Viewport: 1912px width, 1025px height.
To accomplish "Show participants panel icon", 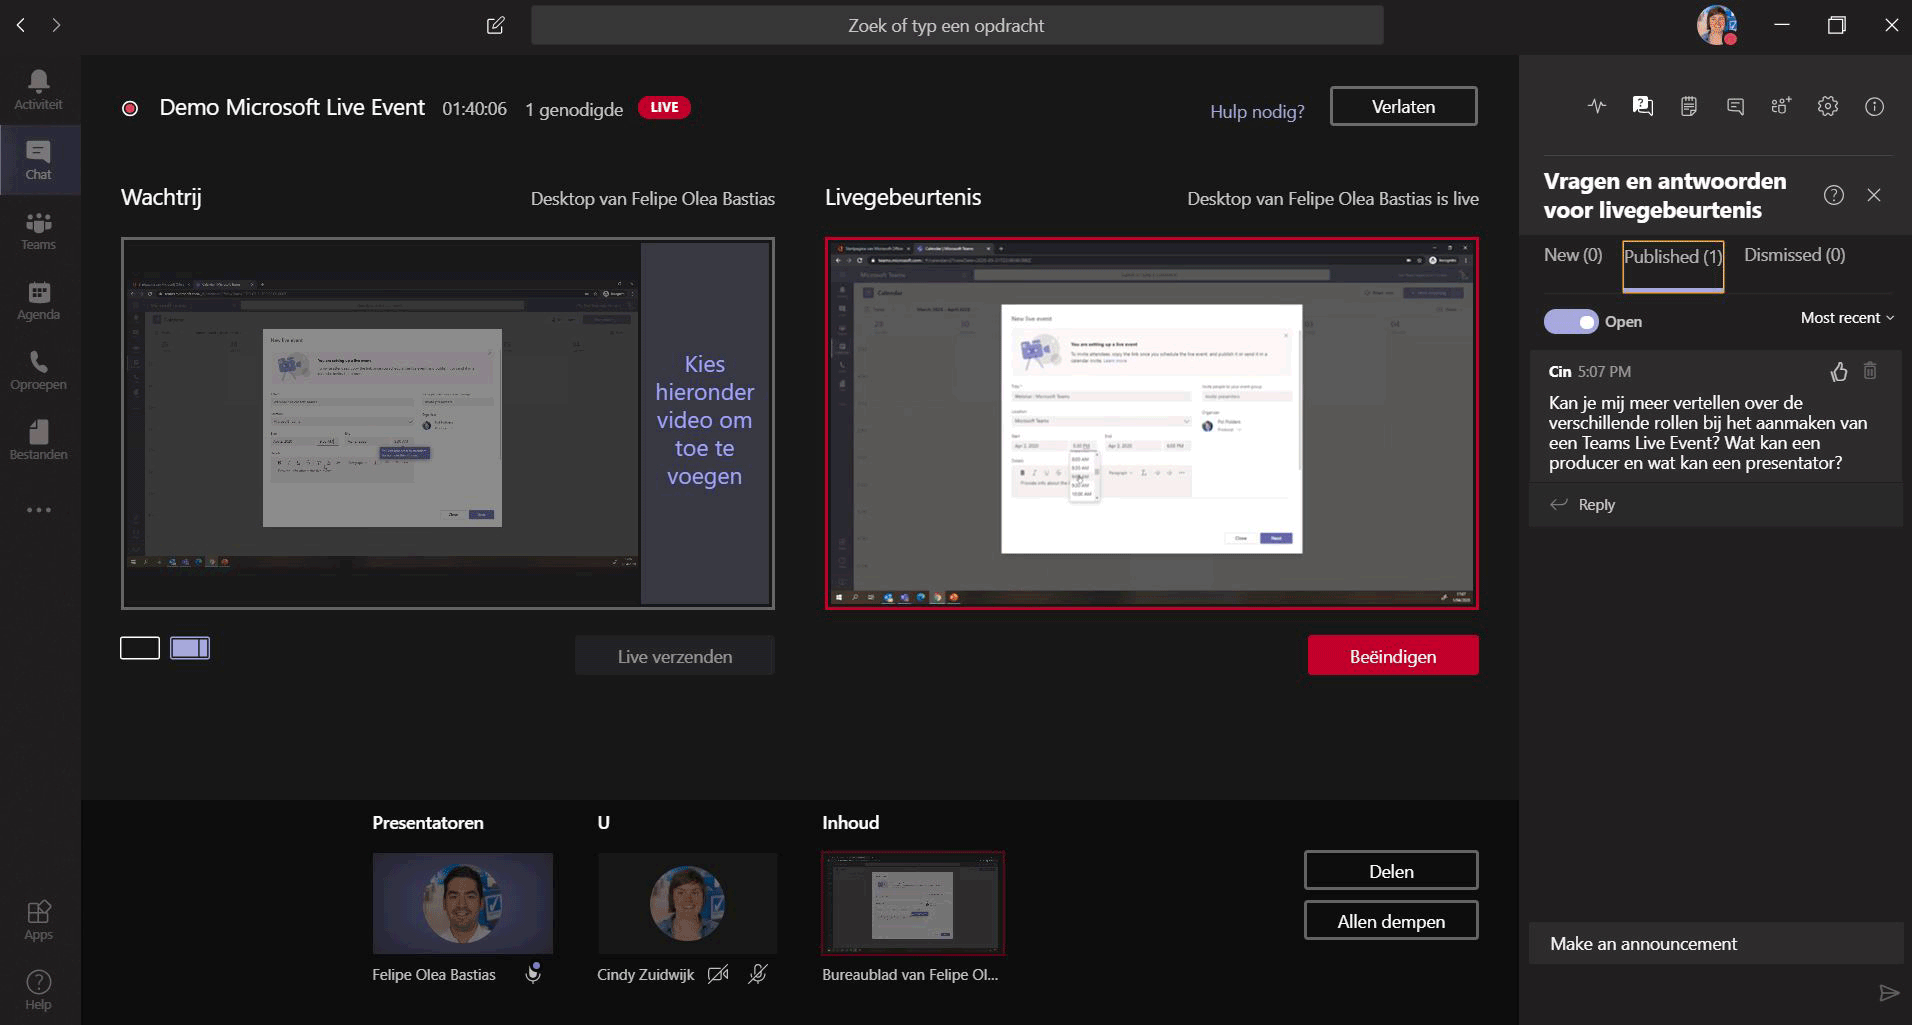I will (x=1781, y=106).
